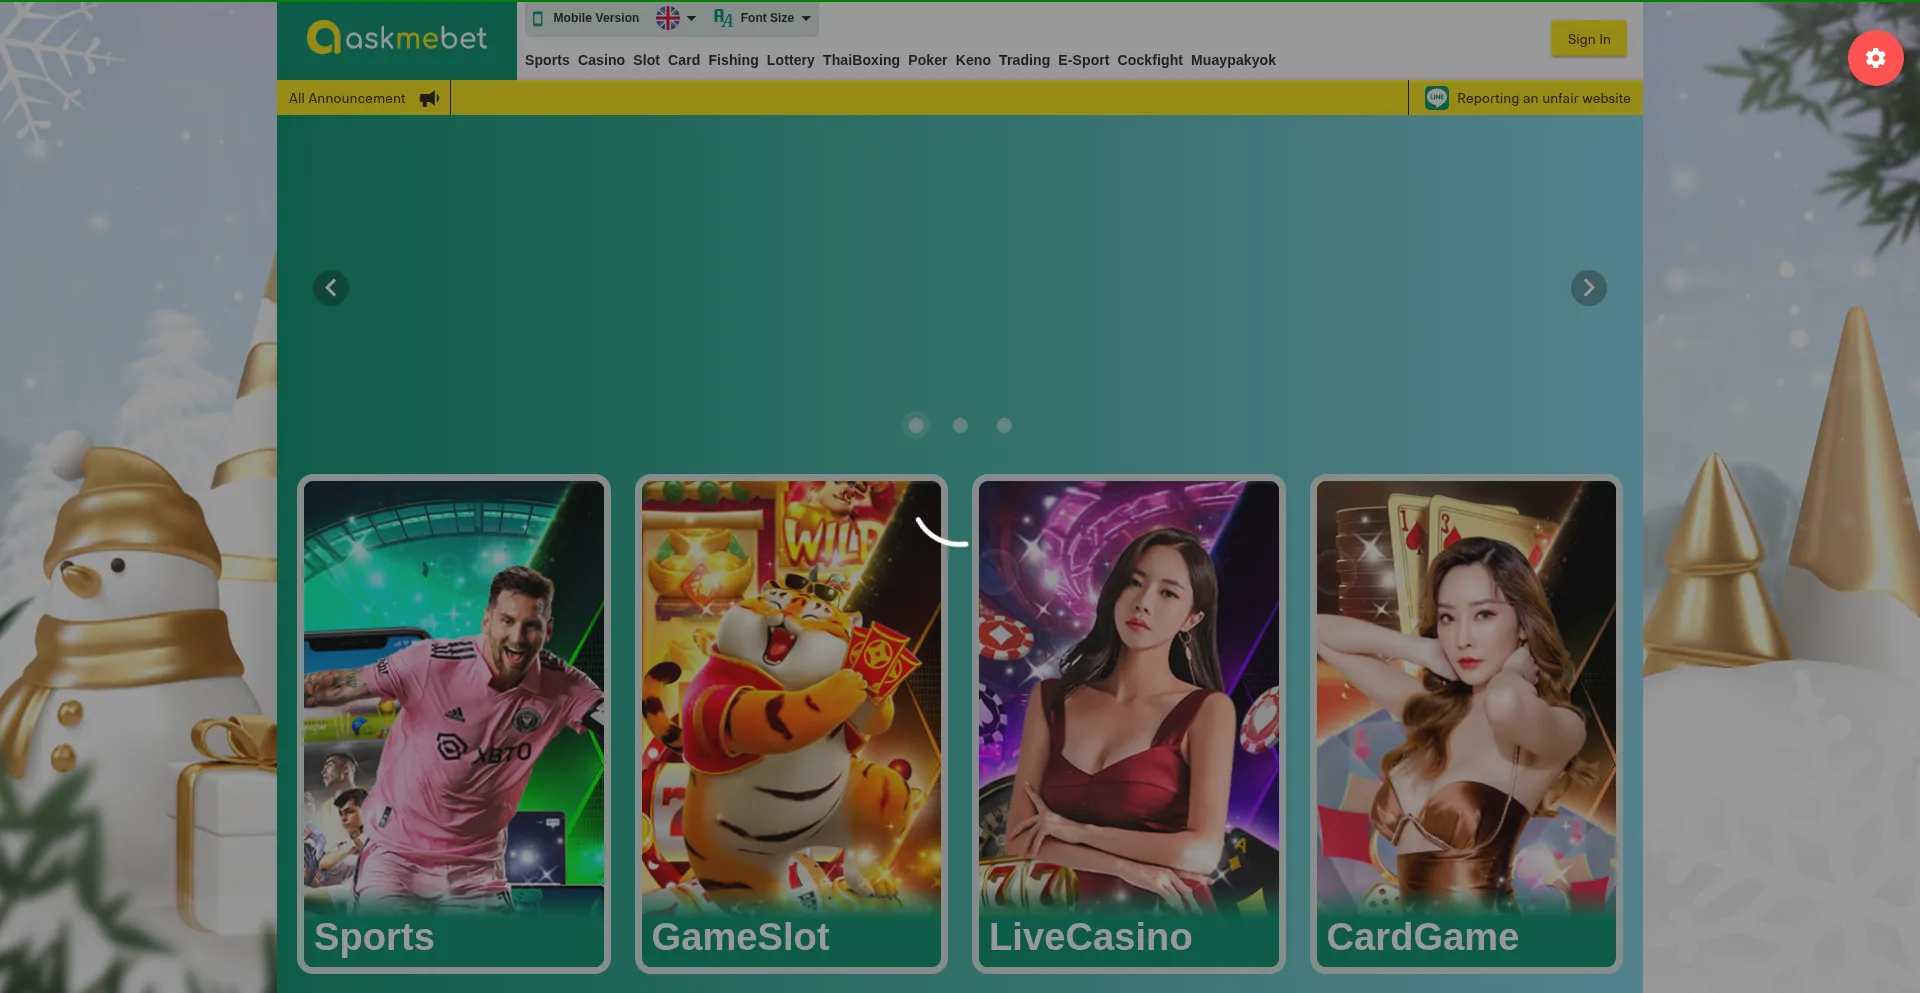
Task: Click the announcement megaphone icon
Action: click(429, 98)
